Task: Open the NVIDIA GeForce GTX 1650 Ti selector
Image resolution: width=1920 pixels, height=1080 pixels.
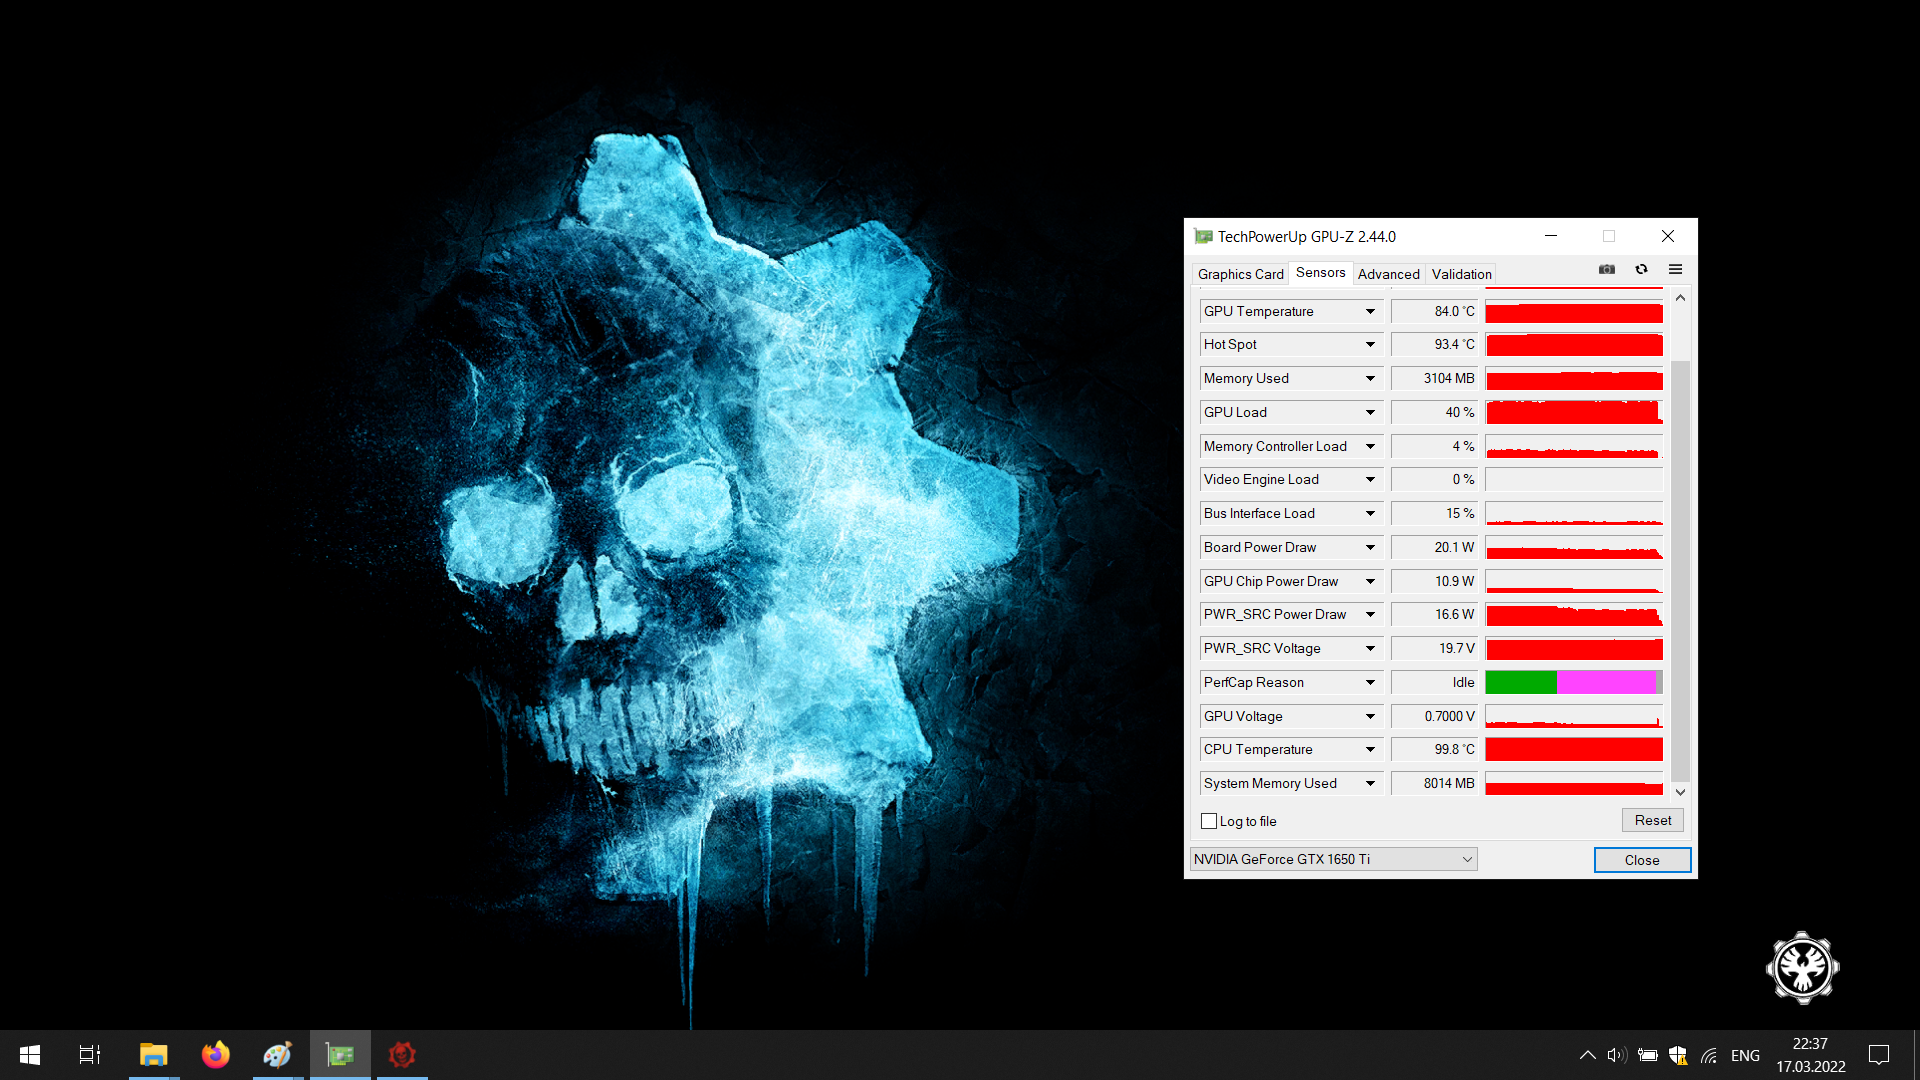Action: tap(1333, 859)
